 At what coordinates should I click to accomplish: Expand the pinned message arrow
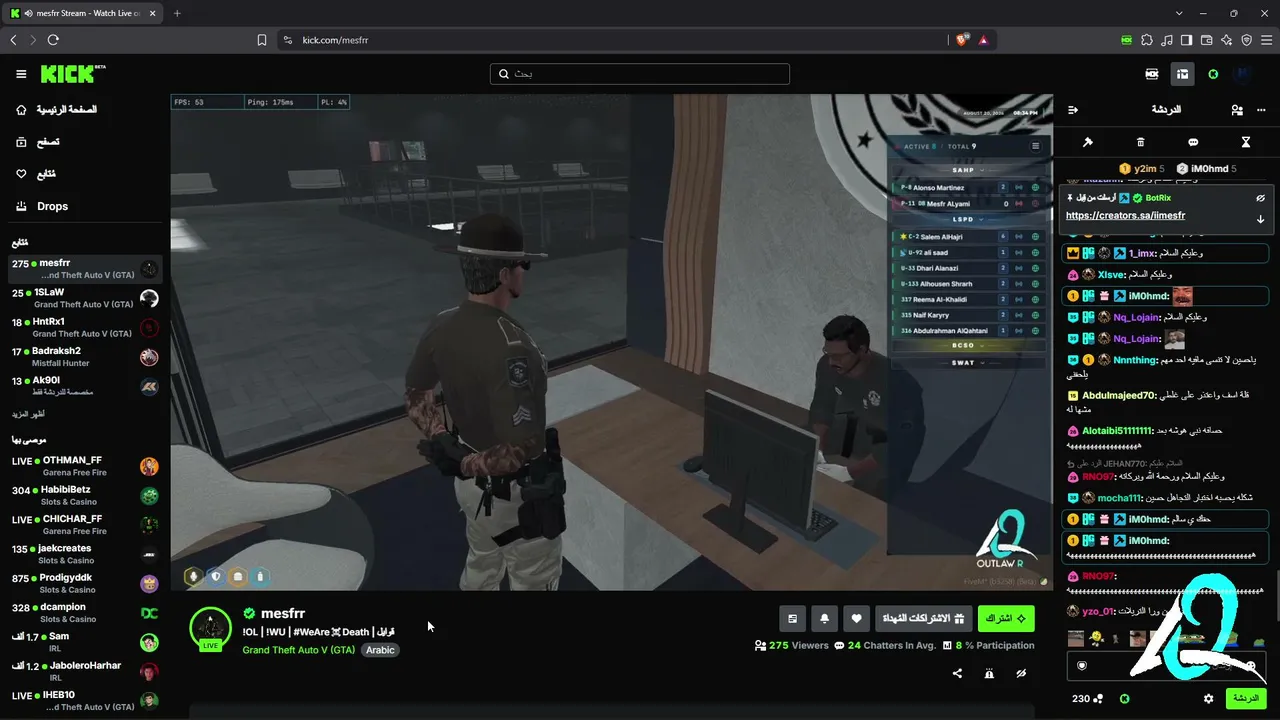coord(1260,218)
